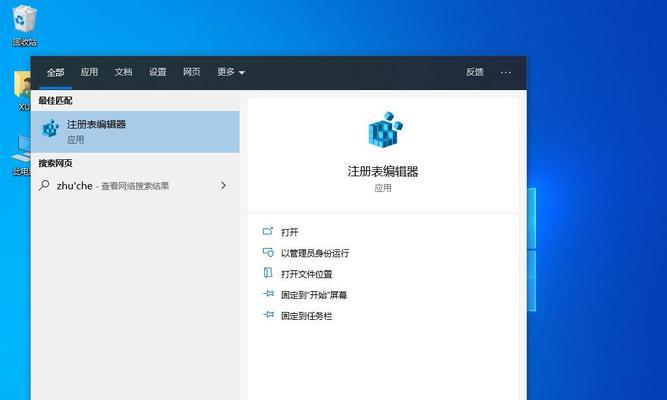Click the magnifier icon beside zhu'che
Viewport: 667px width, 400px height.
[x=44, y=185]
